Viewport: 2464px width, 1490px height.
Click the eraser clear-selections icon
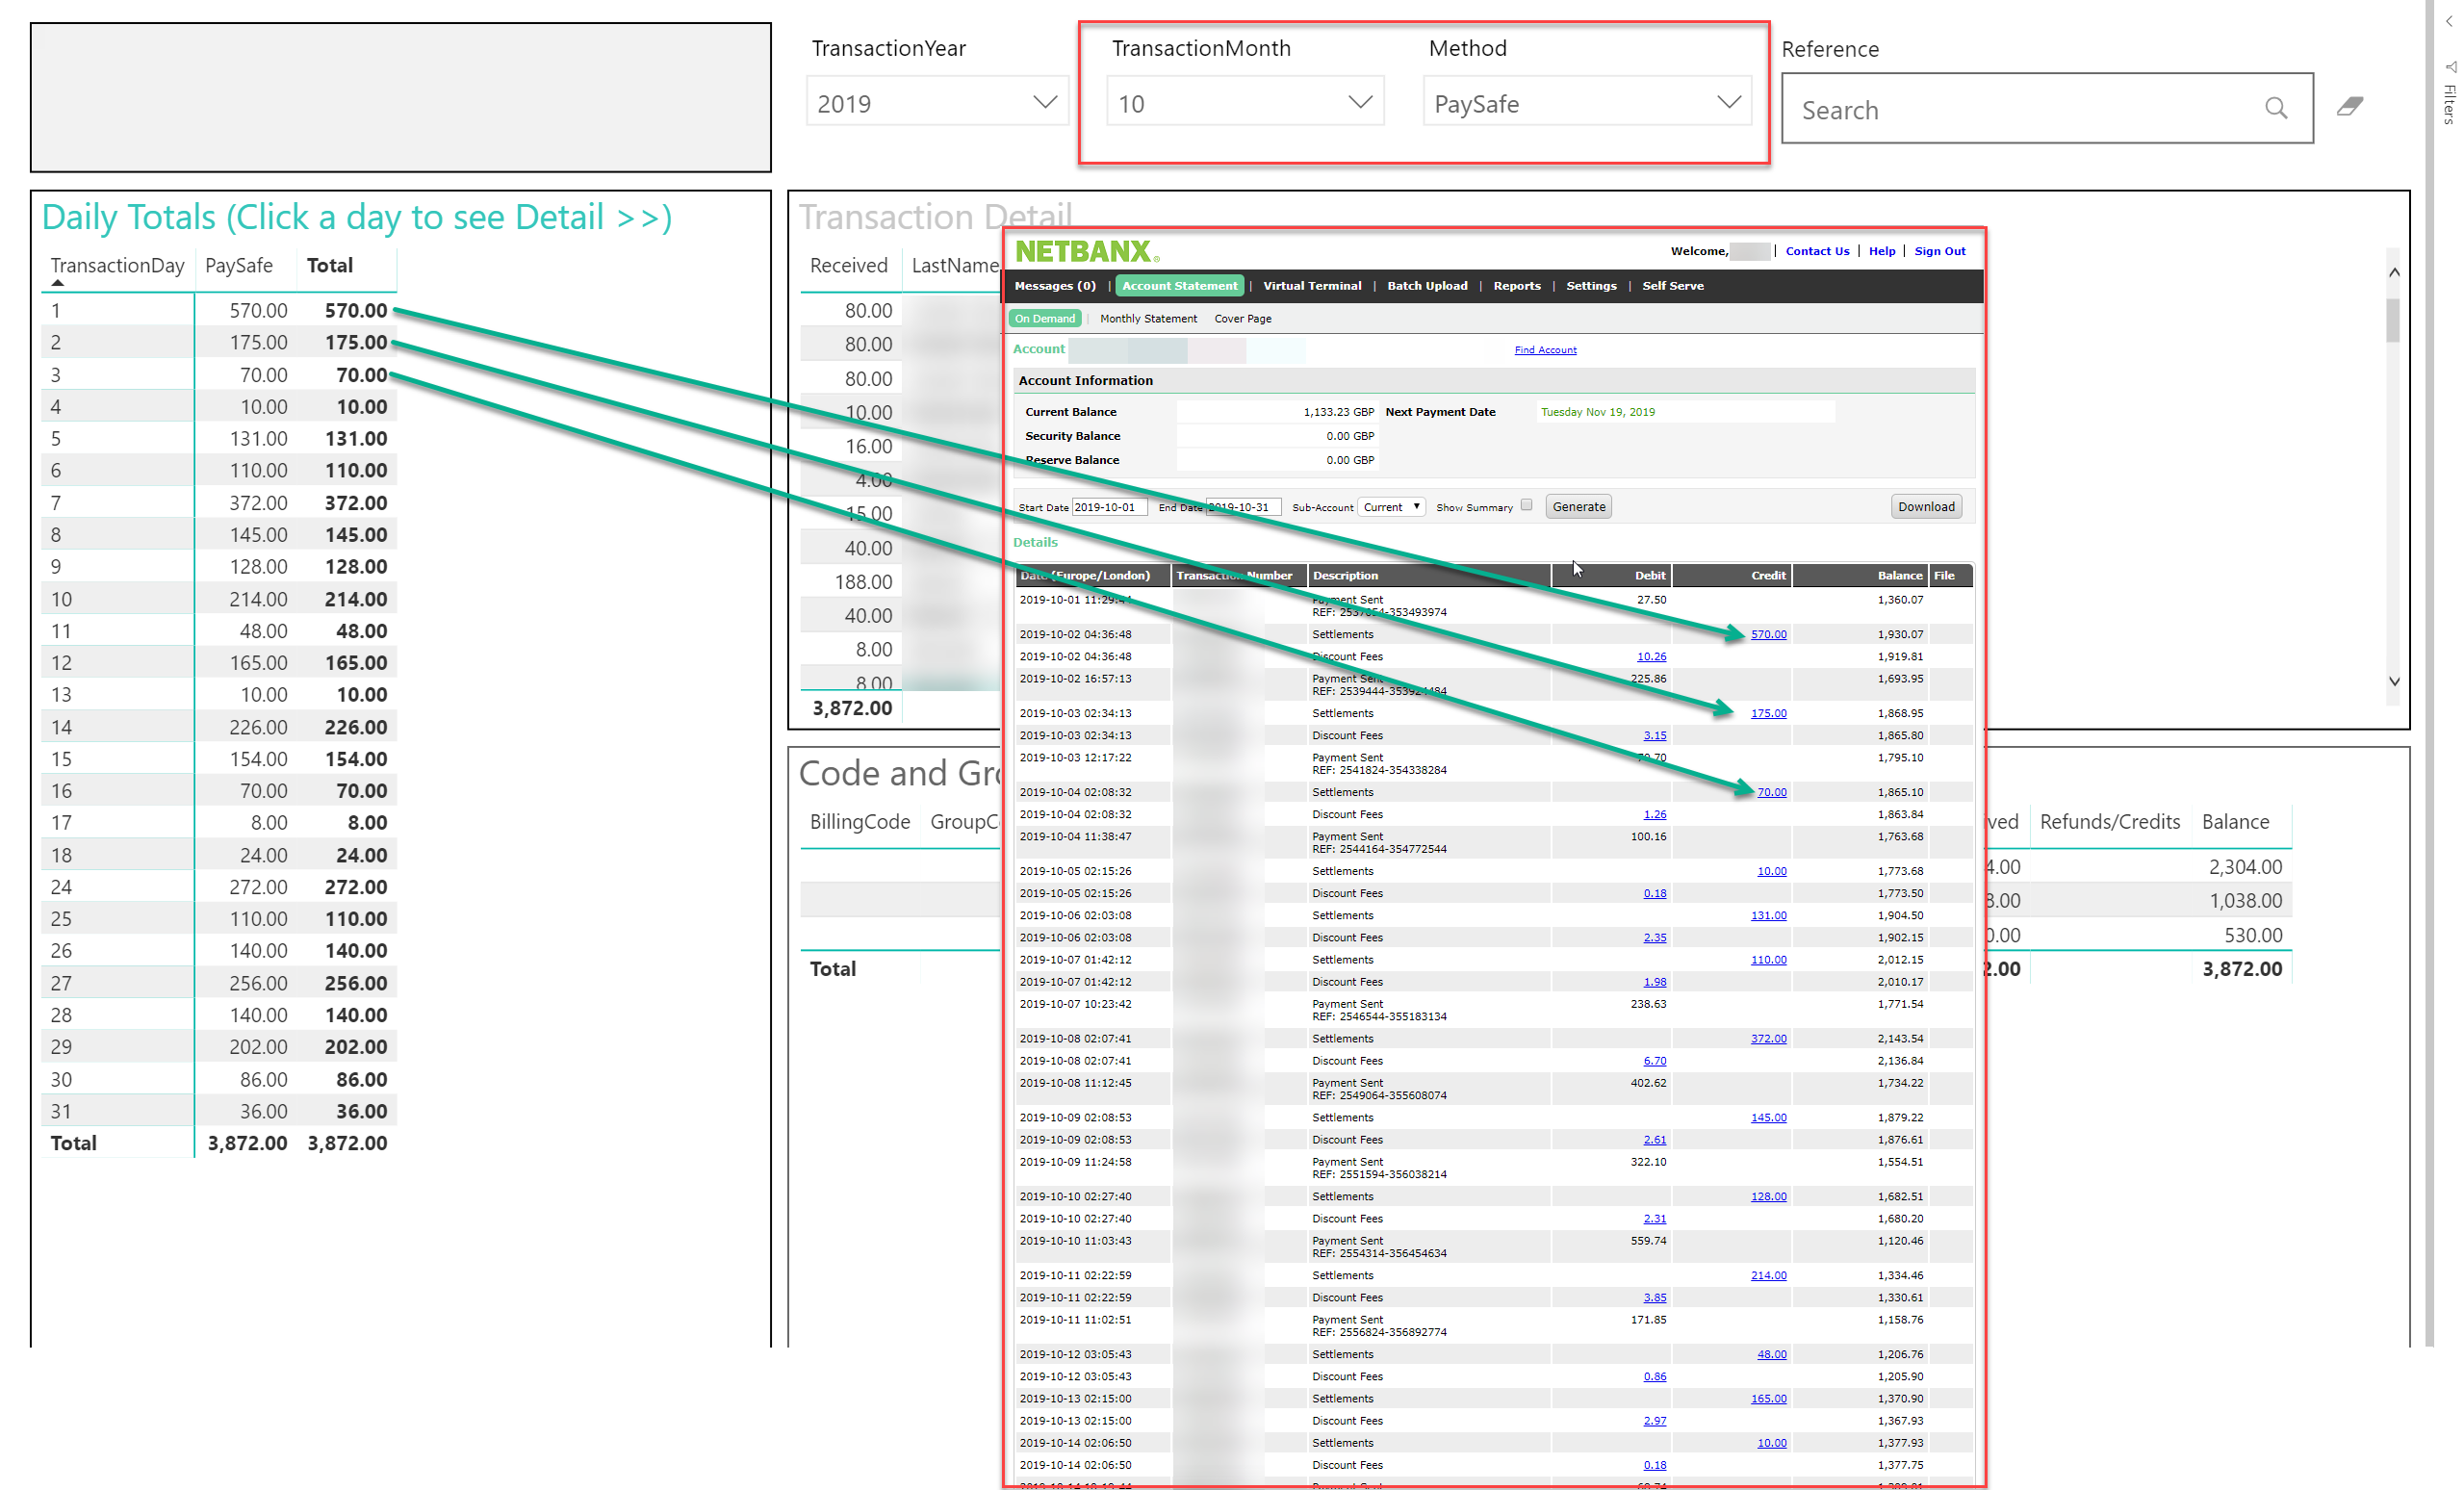(2350, 106)
